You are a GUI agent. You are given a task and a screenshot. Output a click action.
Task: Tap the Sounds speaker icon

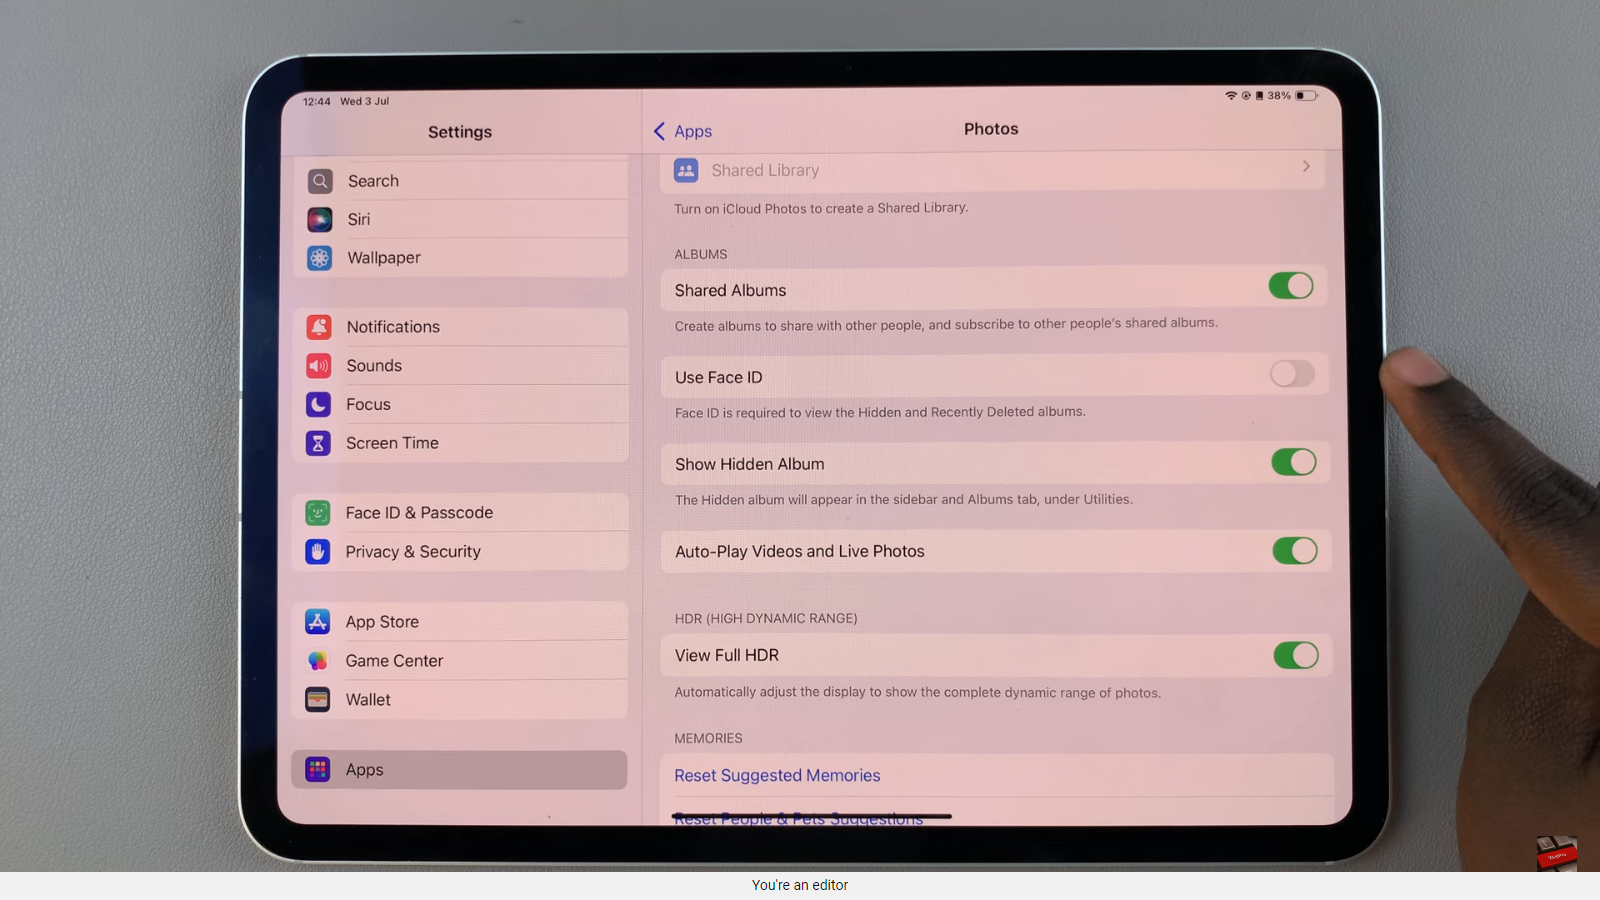click(319, 366)
